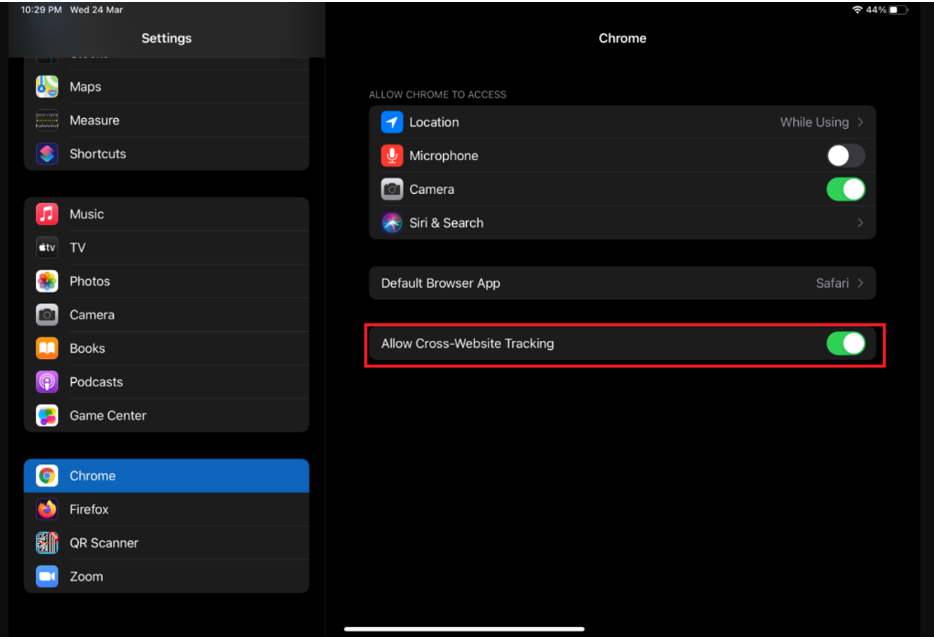This screenshot has height=642, width=934.
Task: Tap the TV label
Action: point(77,248)
